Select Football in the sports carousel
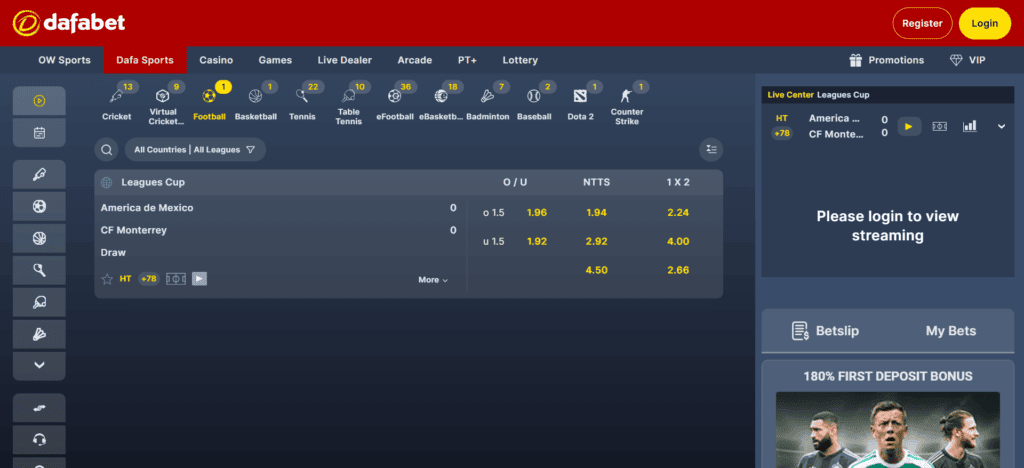The height and width of the screenshot is (468, 1024). [x=210, y=103]
